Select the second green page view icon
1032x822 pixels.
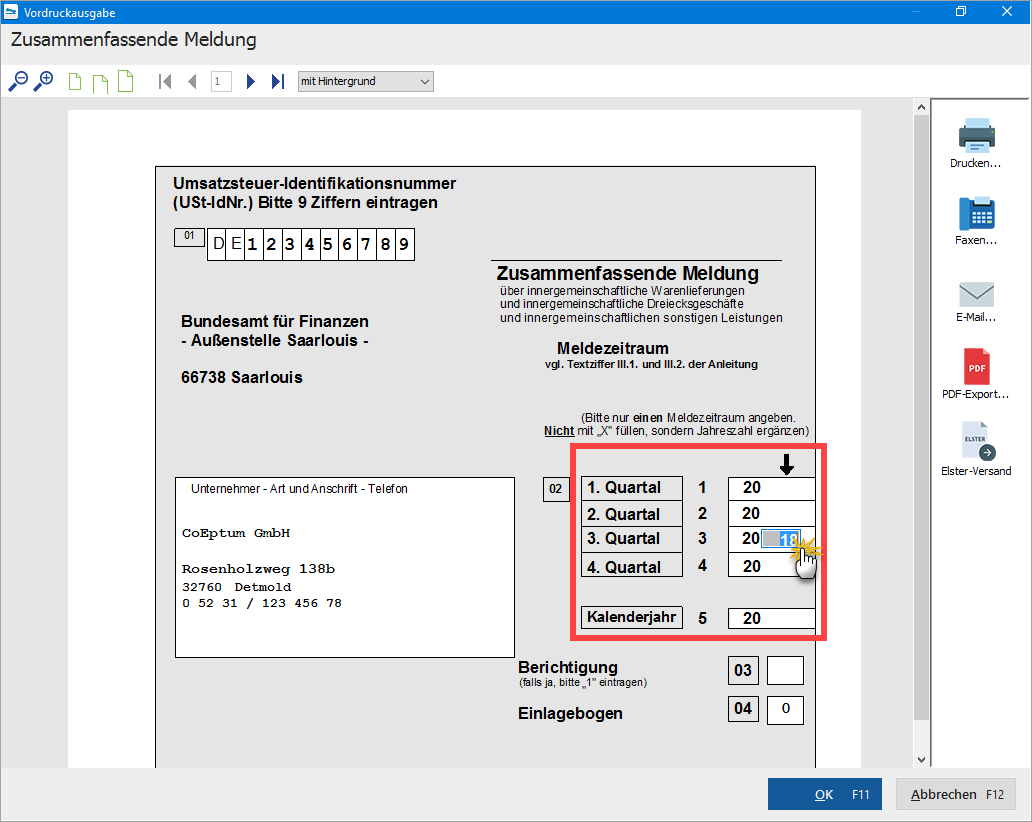pos(100,83)
